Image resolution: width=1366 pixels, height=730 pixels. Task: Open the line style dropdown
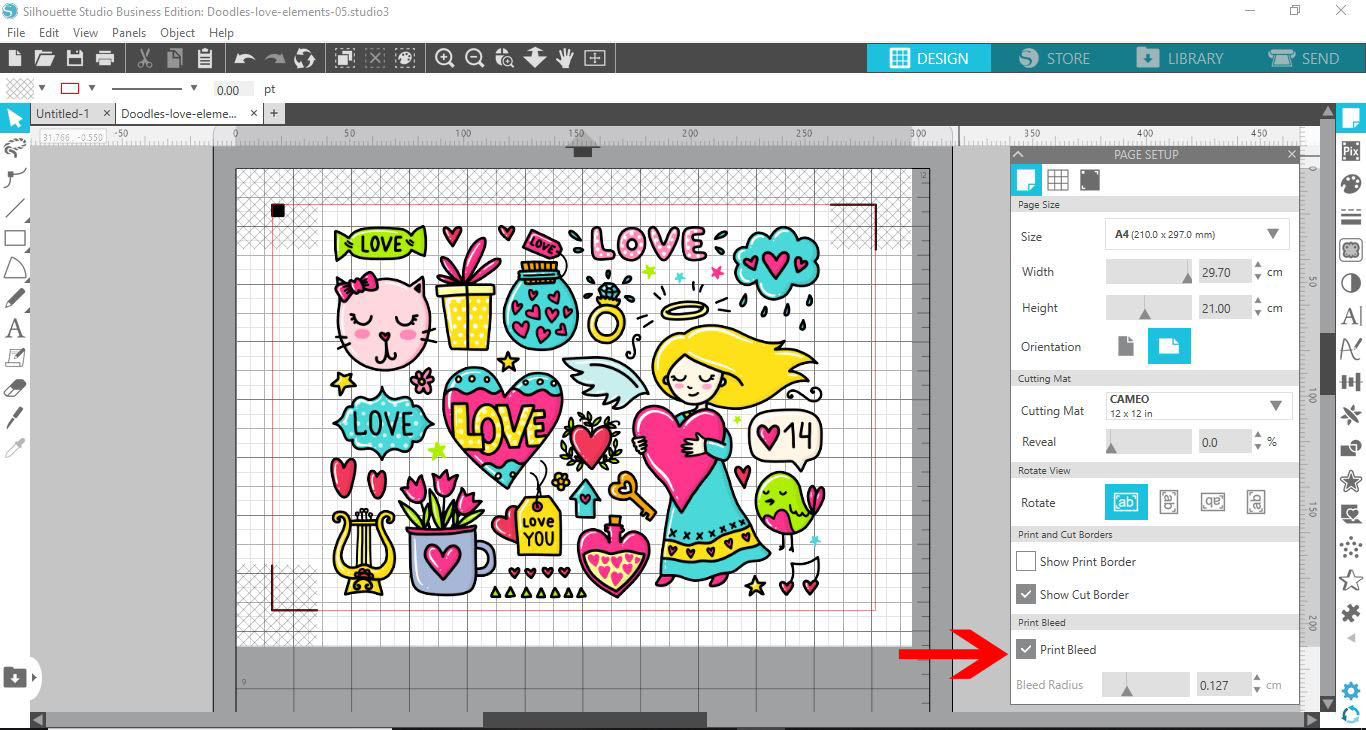pyautogui.click(x=193, y=88)
